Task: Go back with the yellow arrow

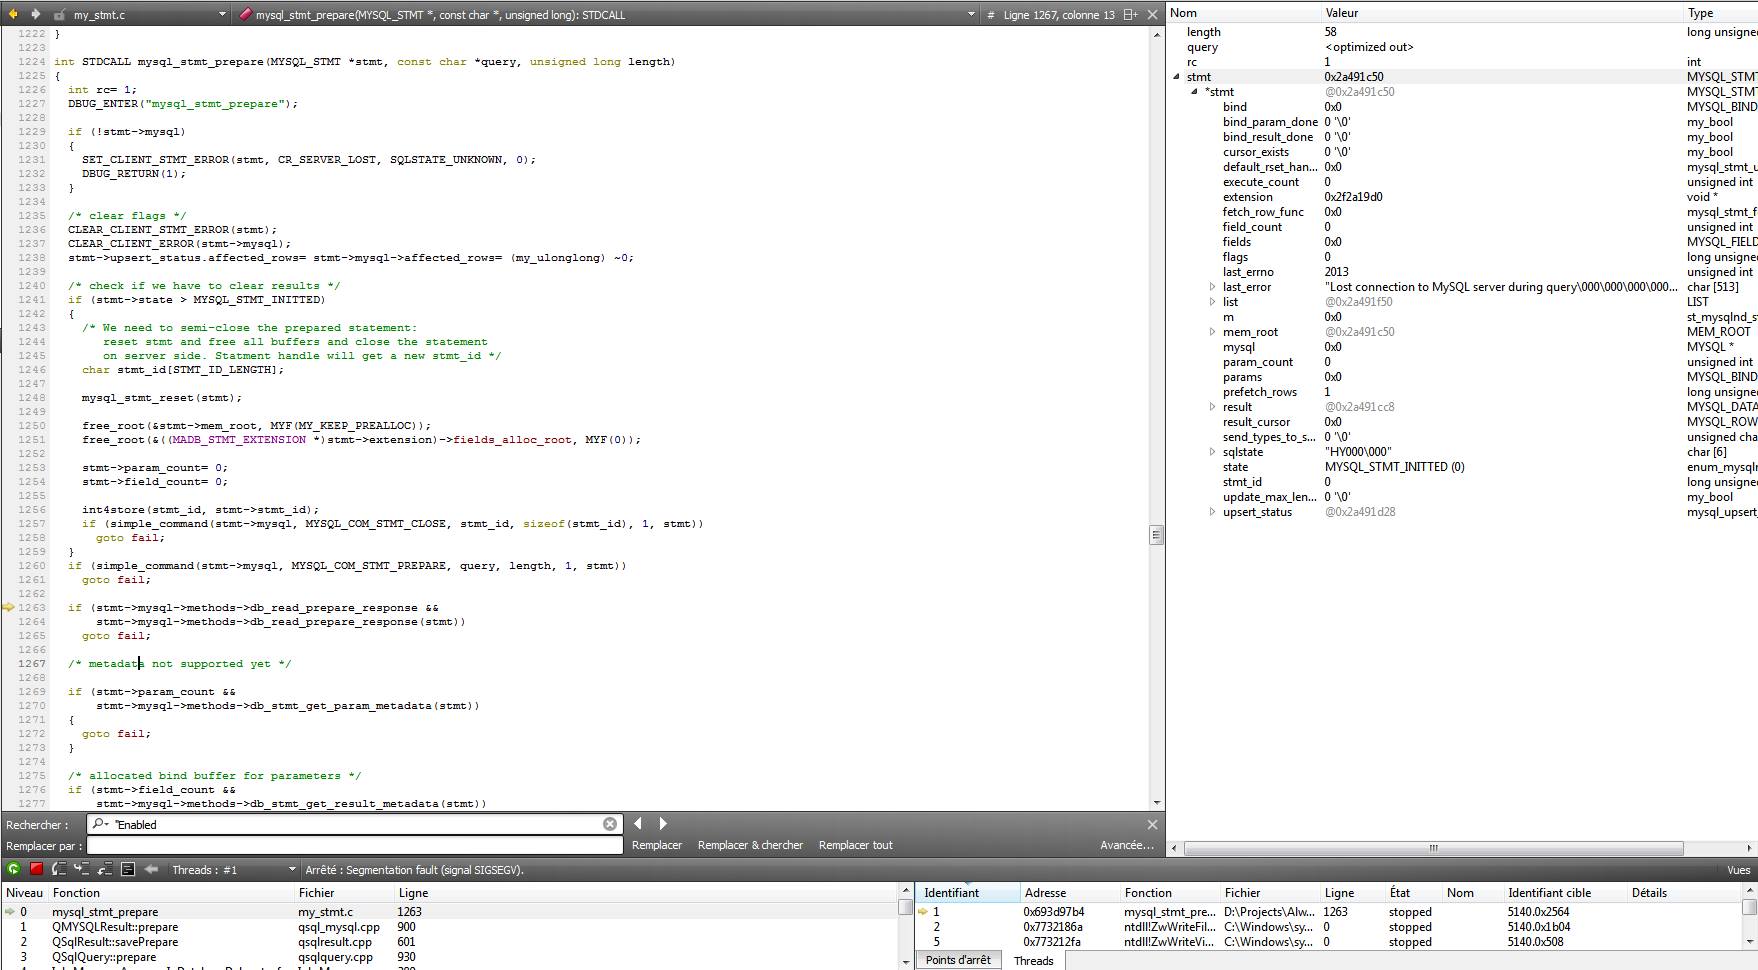Action: [x=14, y=14]
